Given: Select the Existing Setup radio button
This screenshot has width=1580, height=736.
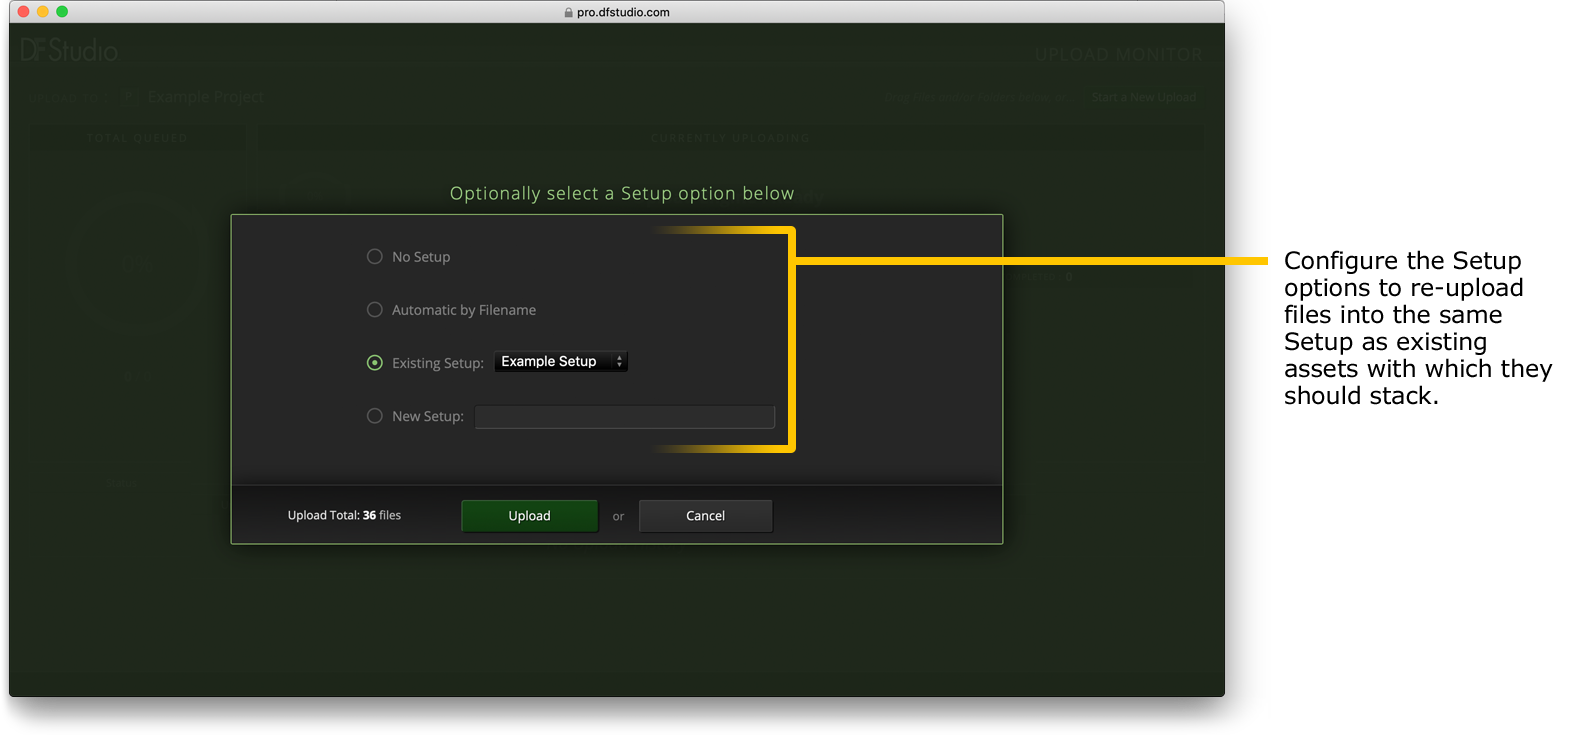Looking at the screenshot, I should pos(375,363).
